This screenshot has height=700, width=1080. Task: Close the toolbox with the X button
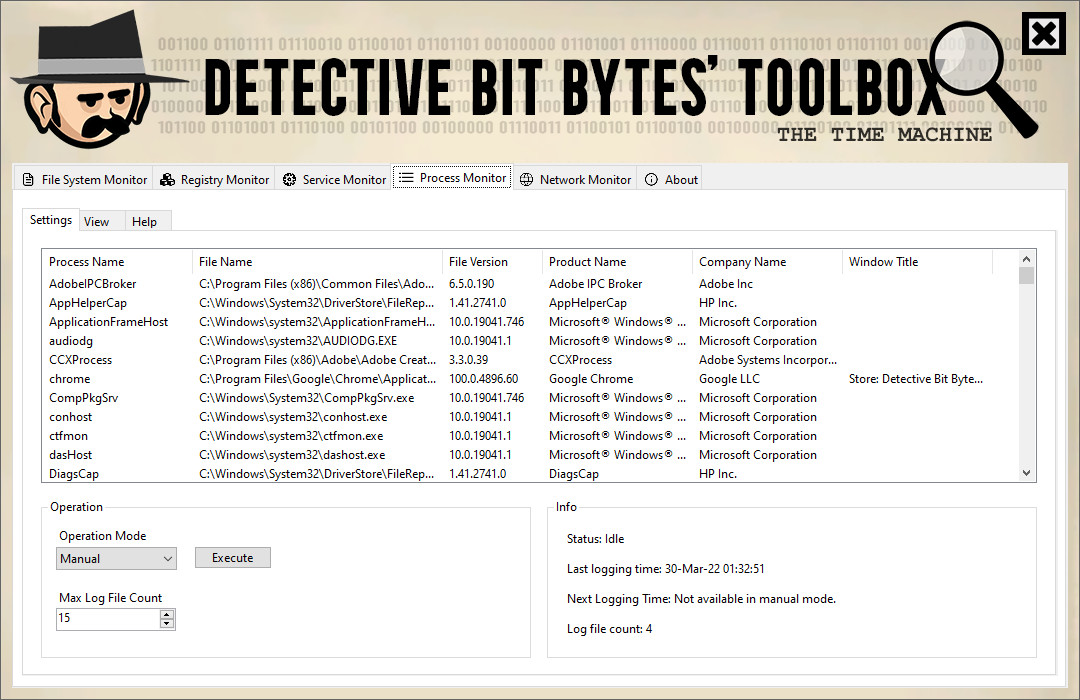[x=1043, y=36]
